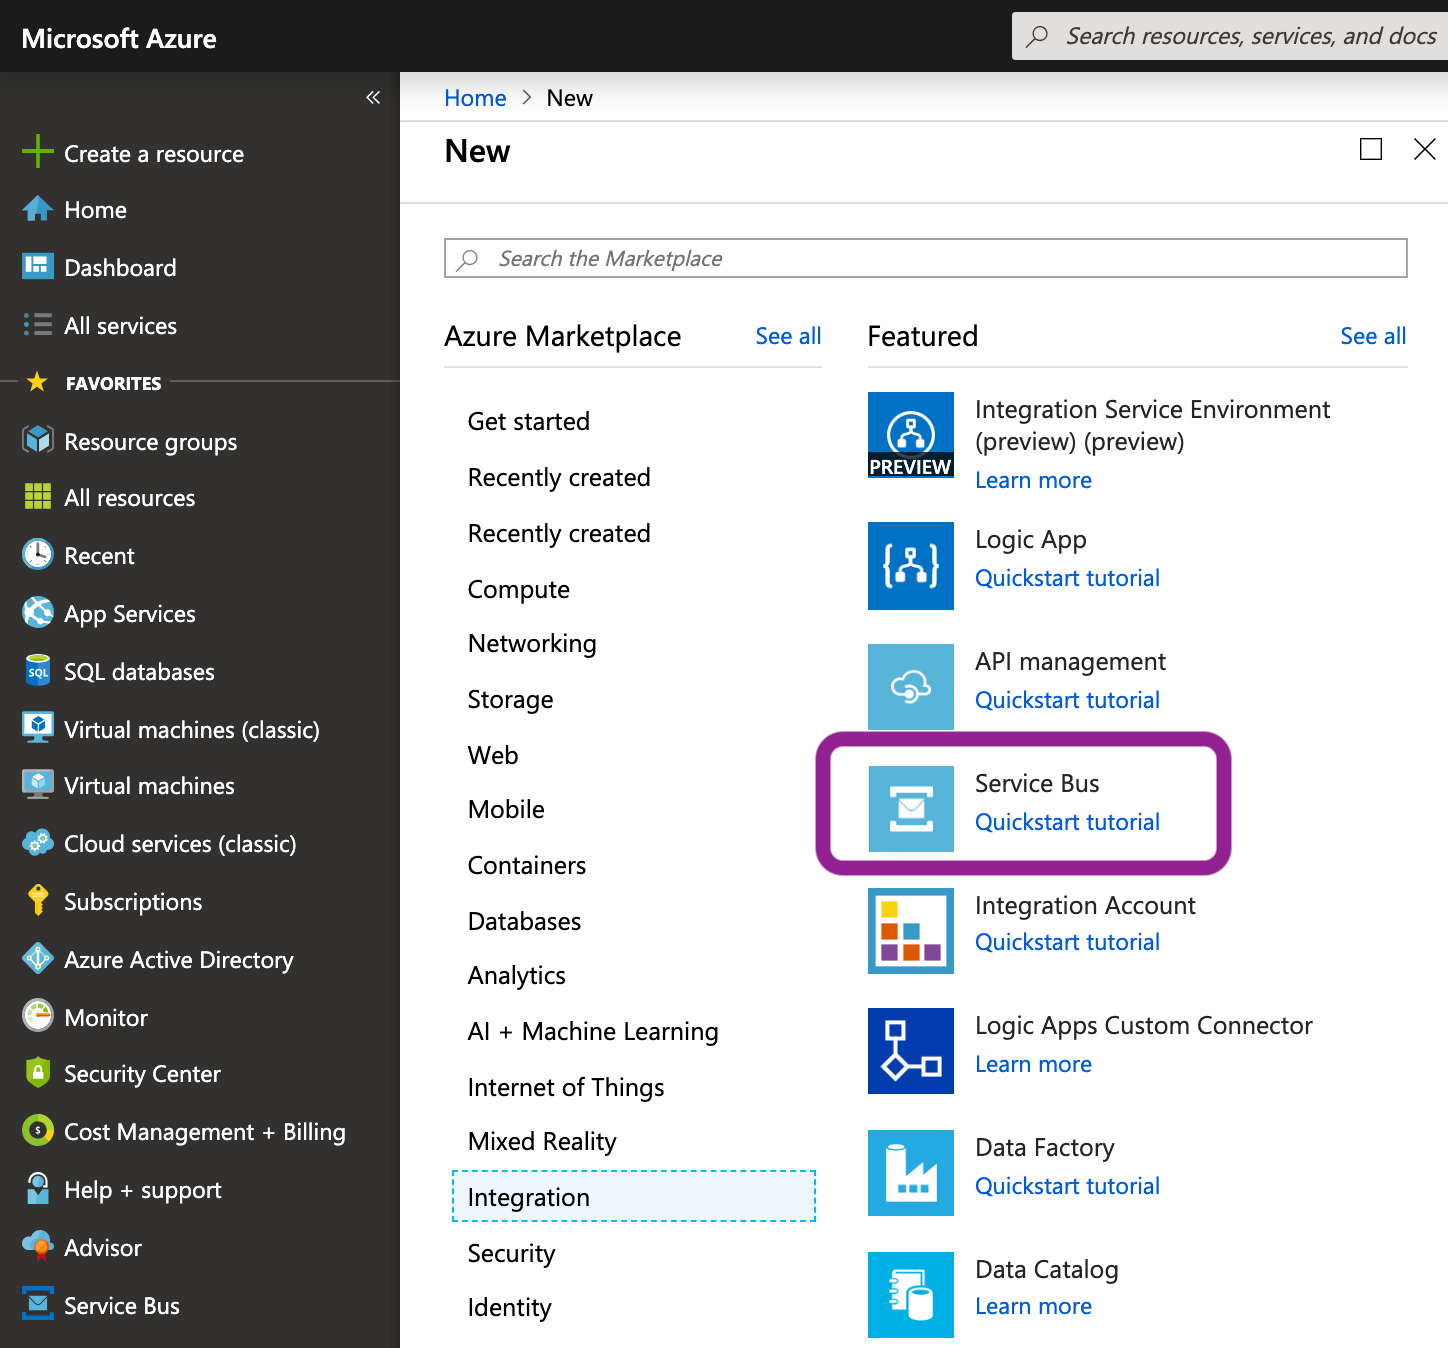
Task: Open Learn more under Logic Apps Custom Connector
Action: click(1033, 1064)
